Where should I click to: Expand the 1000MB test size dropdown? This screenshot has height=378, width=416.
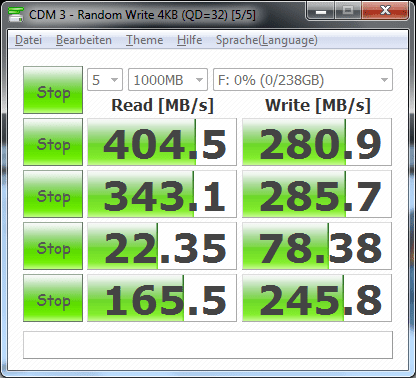click(168, 80)
